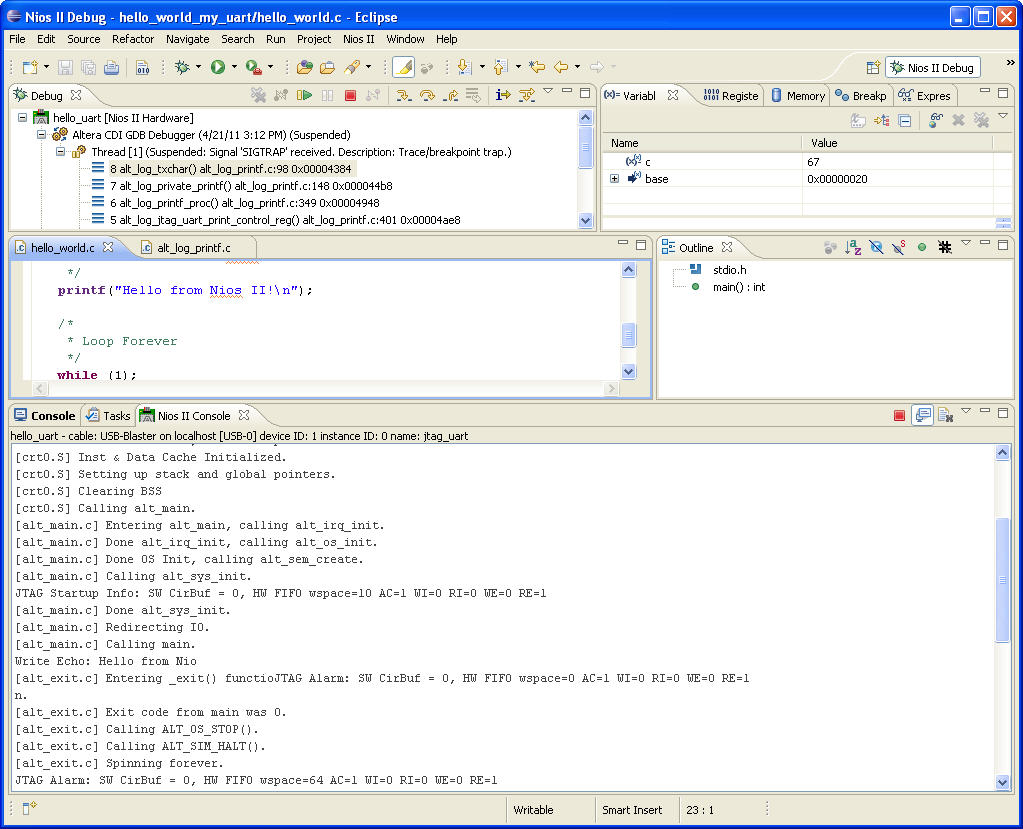This screenshot has width=1023, height=829.
Task: Click the Step Into debug icon
Action: pyautogui.click(x=404, y=95)
